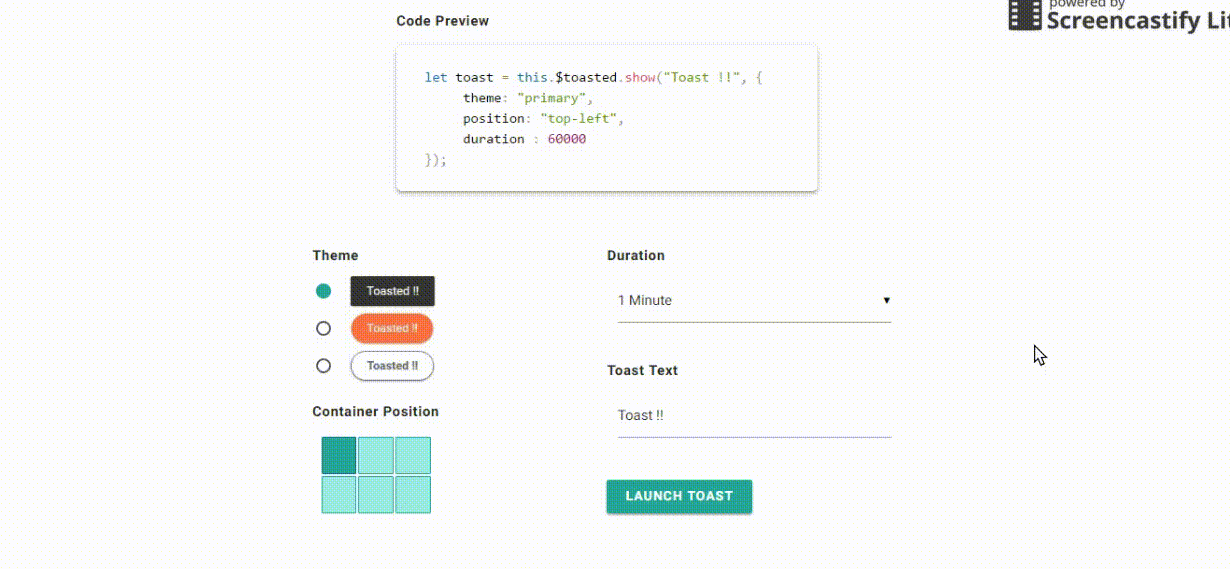Viewport: 1230px width, 569px height.
Task: Click the duration 60000 value in code
Action: pyautogui.click(x=566, y=139)
